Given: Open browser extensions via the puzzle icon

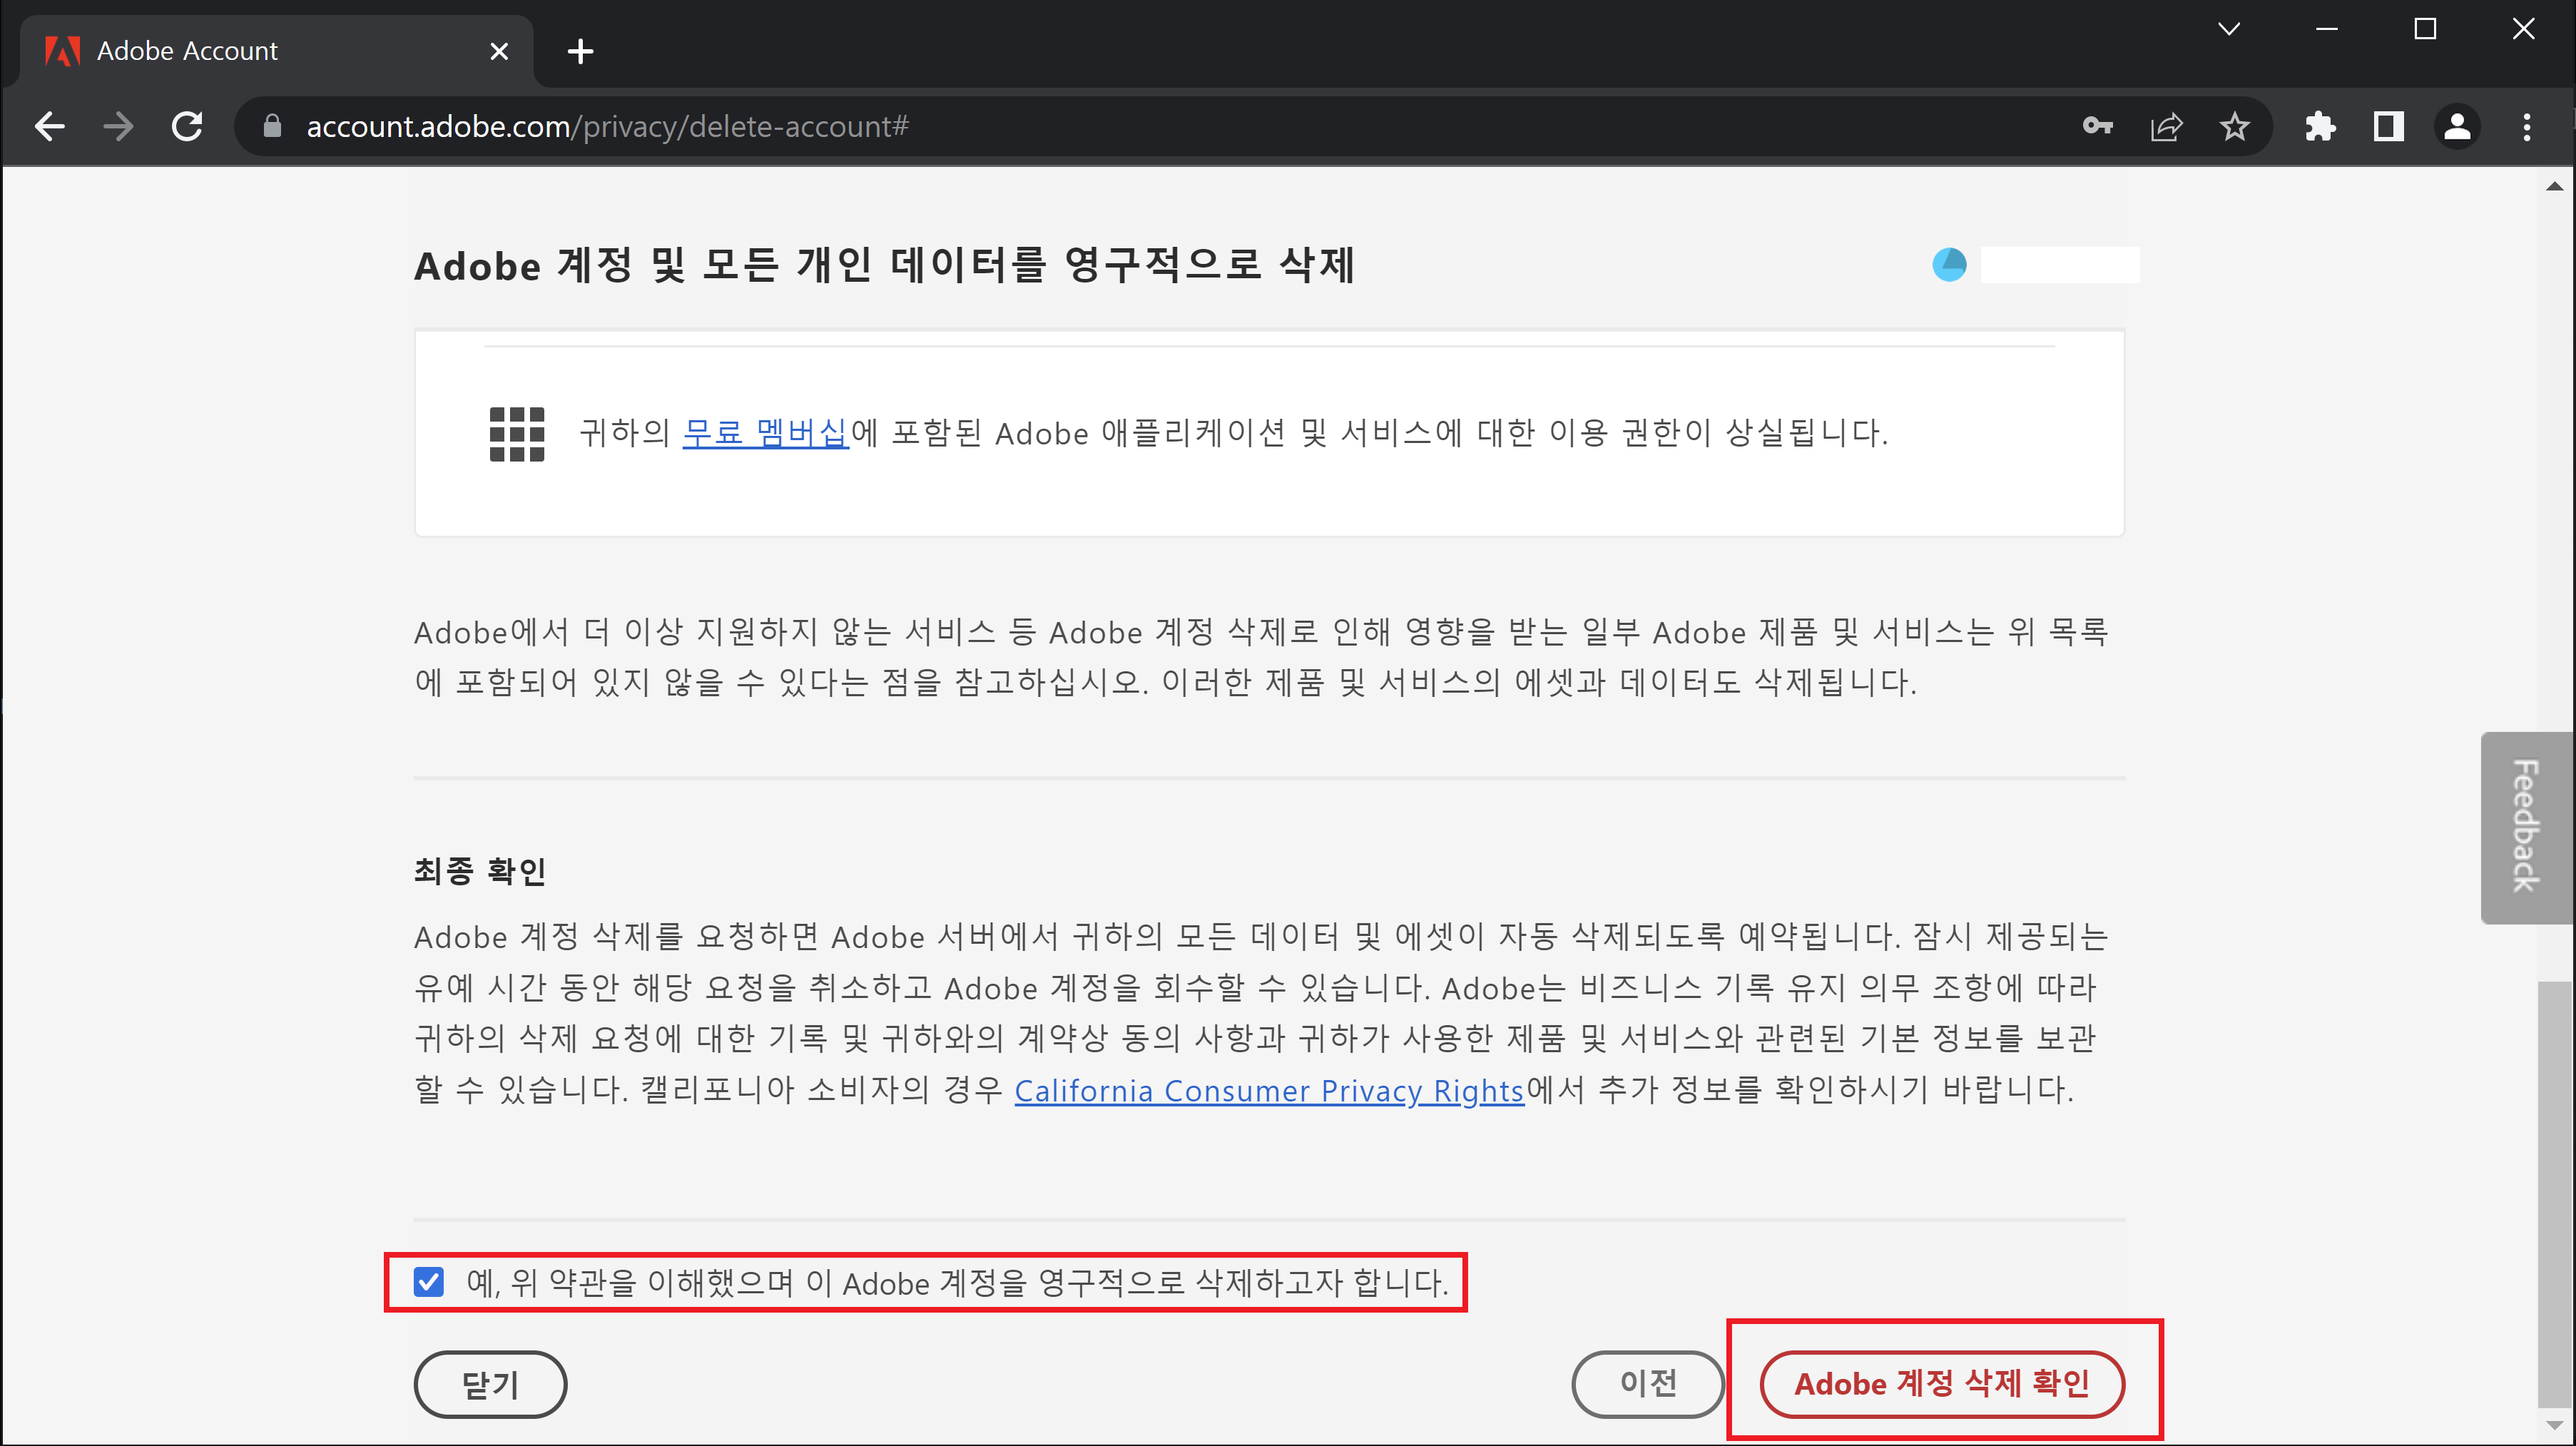Looking at the screenshot, I should [2320, 126].
